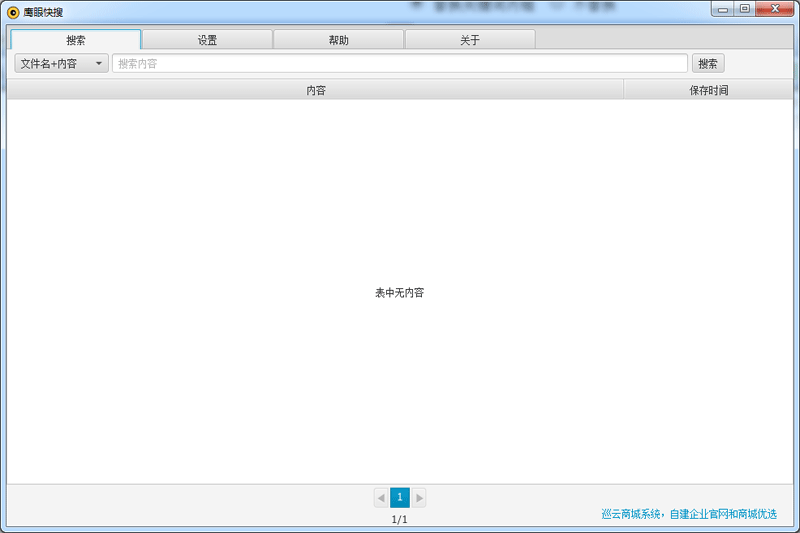800x533 pixels.
Task: Click the 鹰眼快搜 title bar text
Action: coord(43,12)
